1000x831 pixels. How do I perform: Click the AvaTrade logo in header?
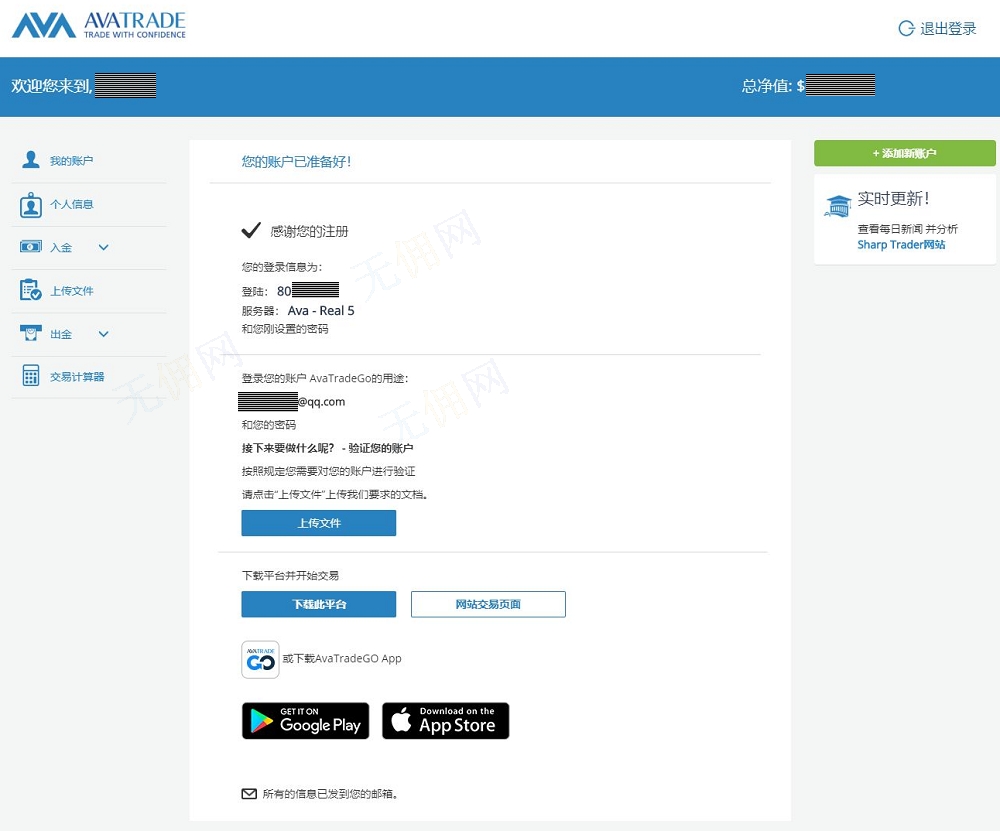[98, 26]
